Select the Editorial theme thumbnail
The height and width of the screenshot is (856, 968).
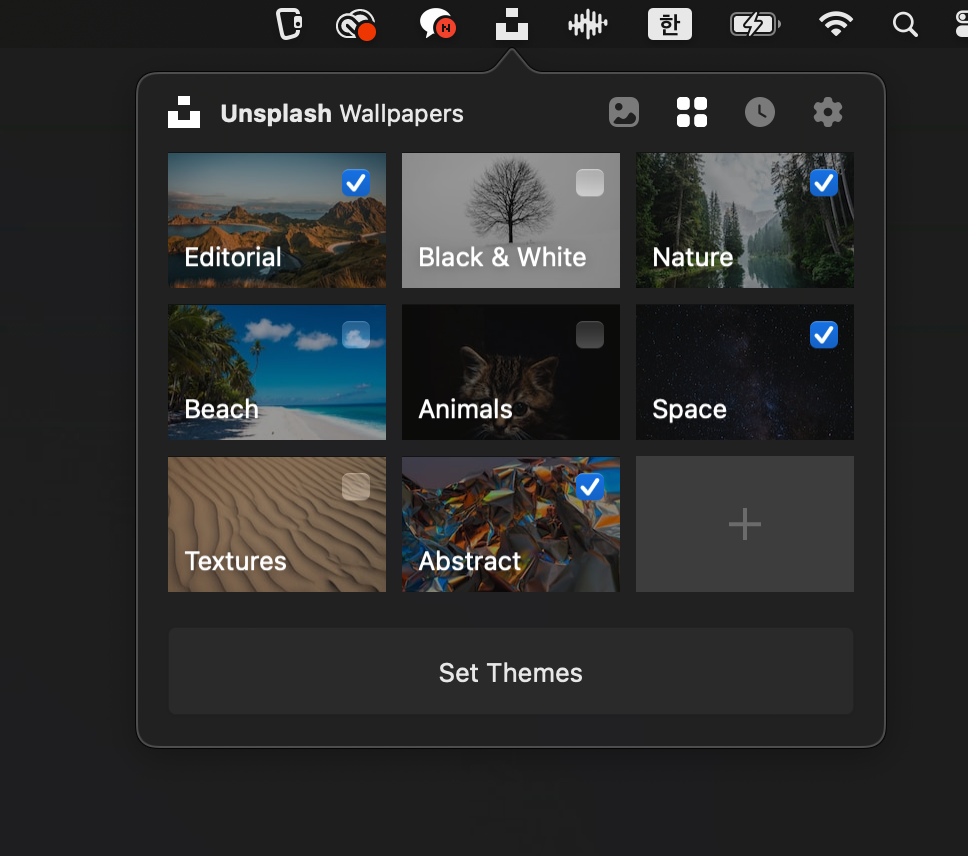pyautogui.click(x=277, y=220)
